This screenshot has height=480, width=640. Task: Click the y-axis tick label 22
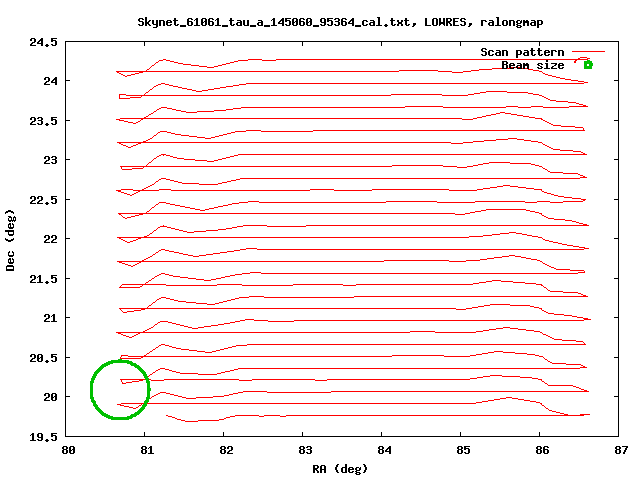pos(51,239)
